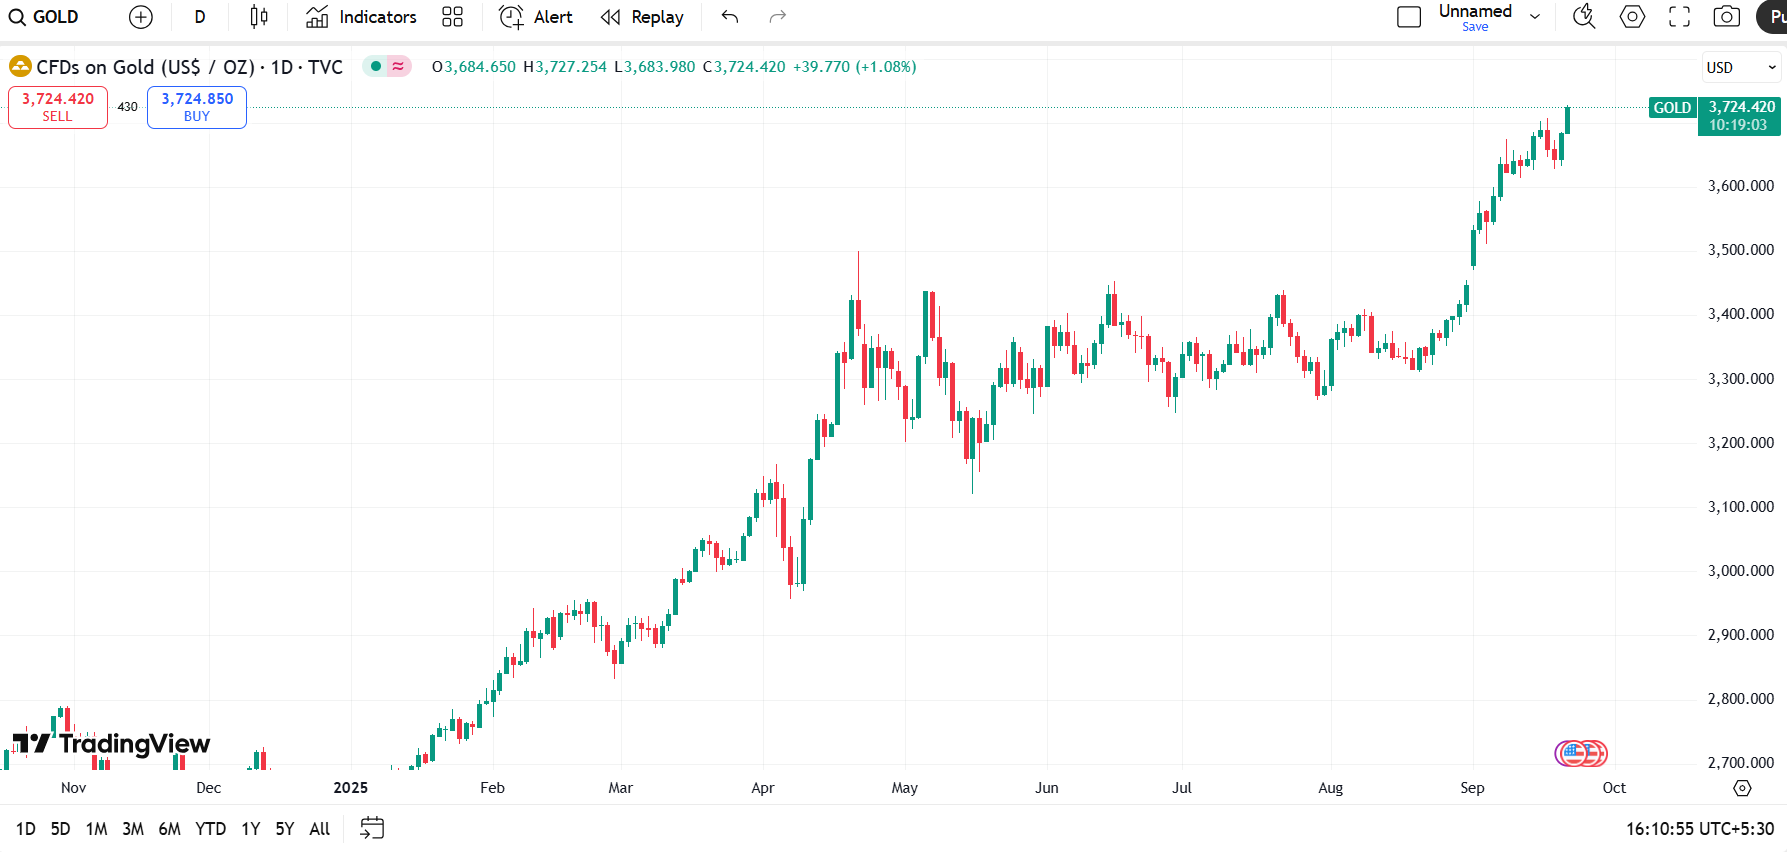The width and height of the screenshot is (1787, 852).
Task: Select the YTD time range
Action: tap(210, 828)
